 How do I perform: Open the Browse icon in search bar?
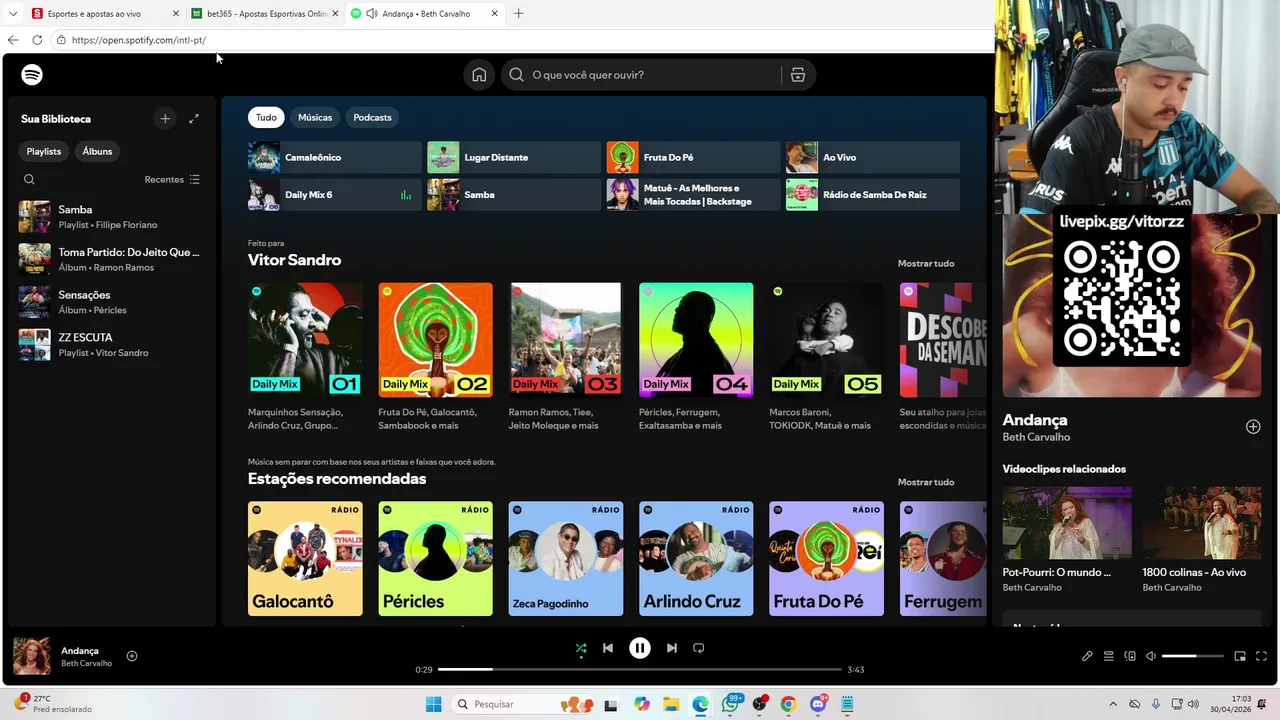(798, 75)
